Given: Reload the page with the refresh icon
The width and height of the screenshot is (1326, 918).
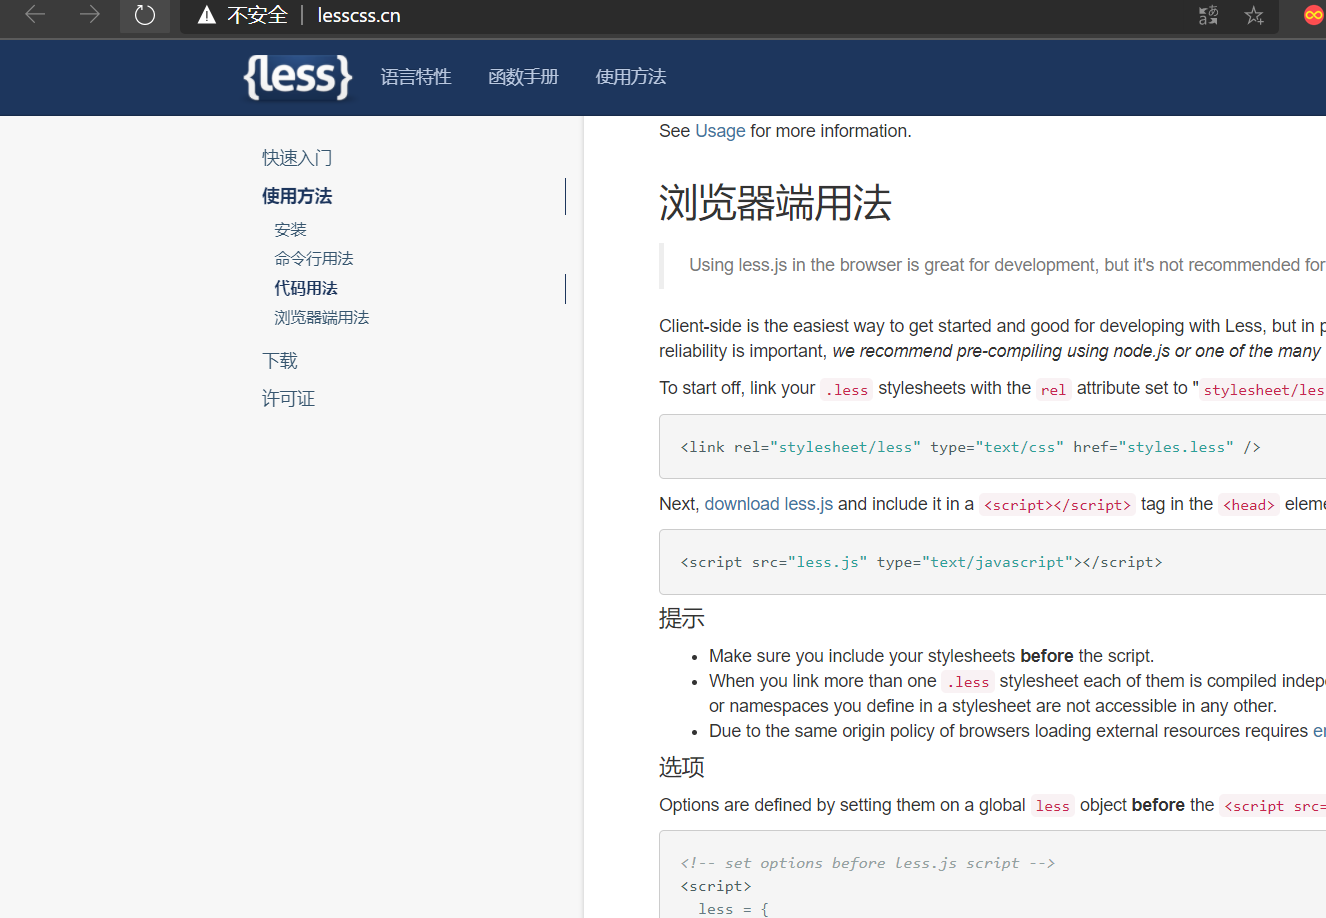Looking at the screenshot, I should pos(145,15).
